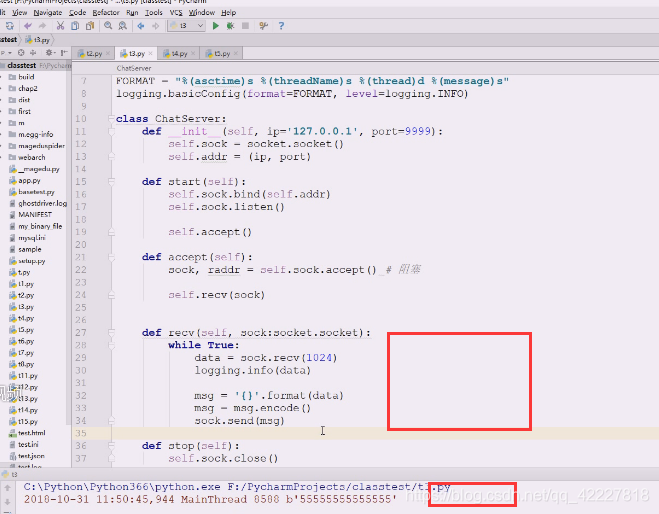
Task: Click the t3 run tab at bottom
Action: coord(11,474)
